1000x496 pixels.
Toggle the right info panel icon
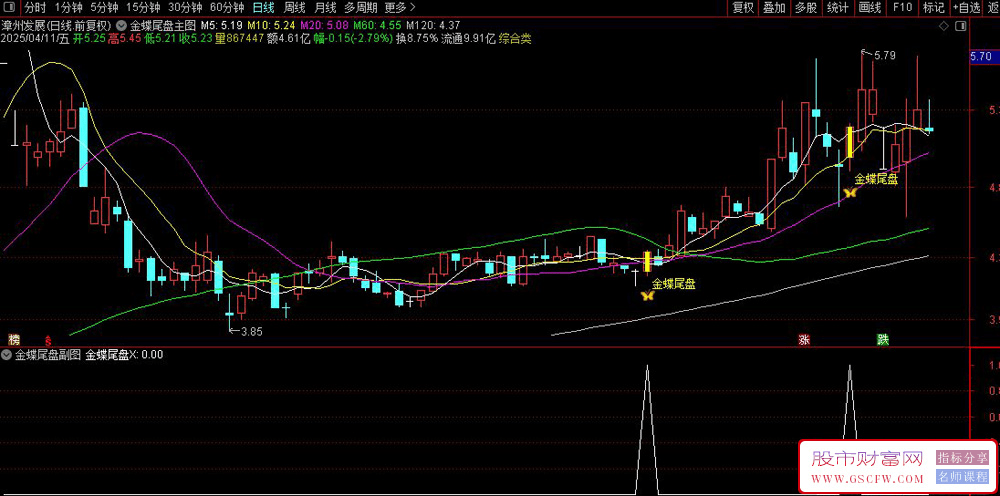pyautogui.click(x=961, y=26)
